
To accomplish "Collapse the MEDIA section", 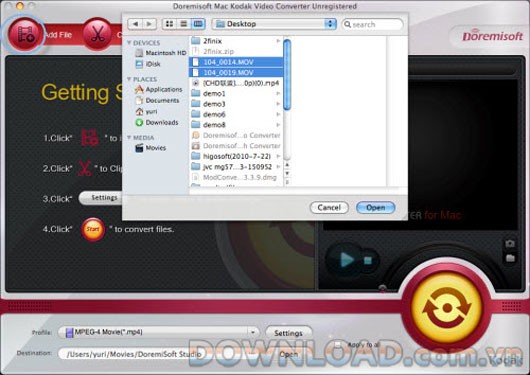I will [x=129, y=138].
